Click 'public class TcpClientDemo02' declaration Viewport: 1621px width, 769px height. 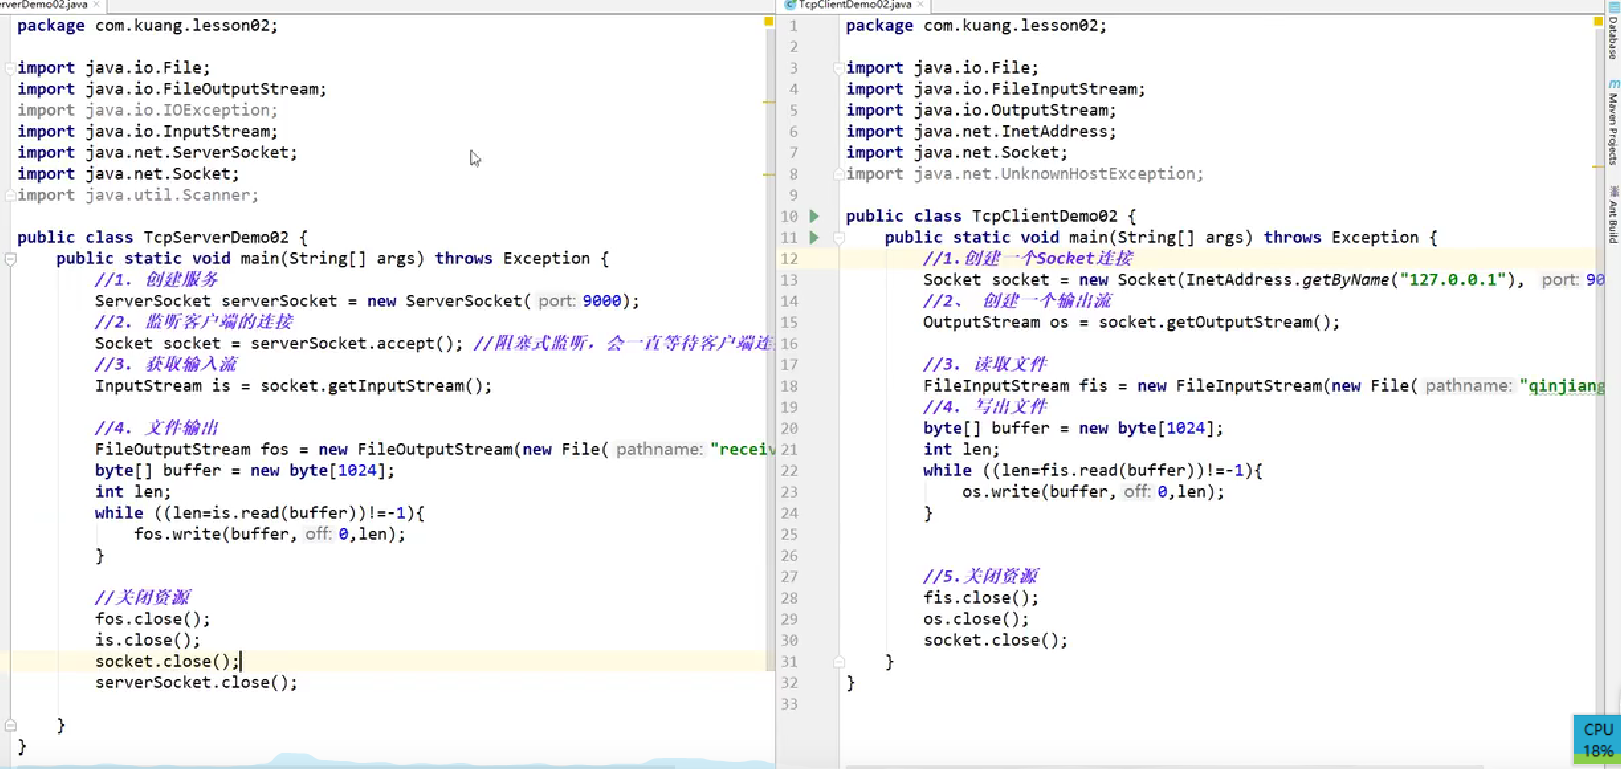click(982, 216)
